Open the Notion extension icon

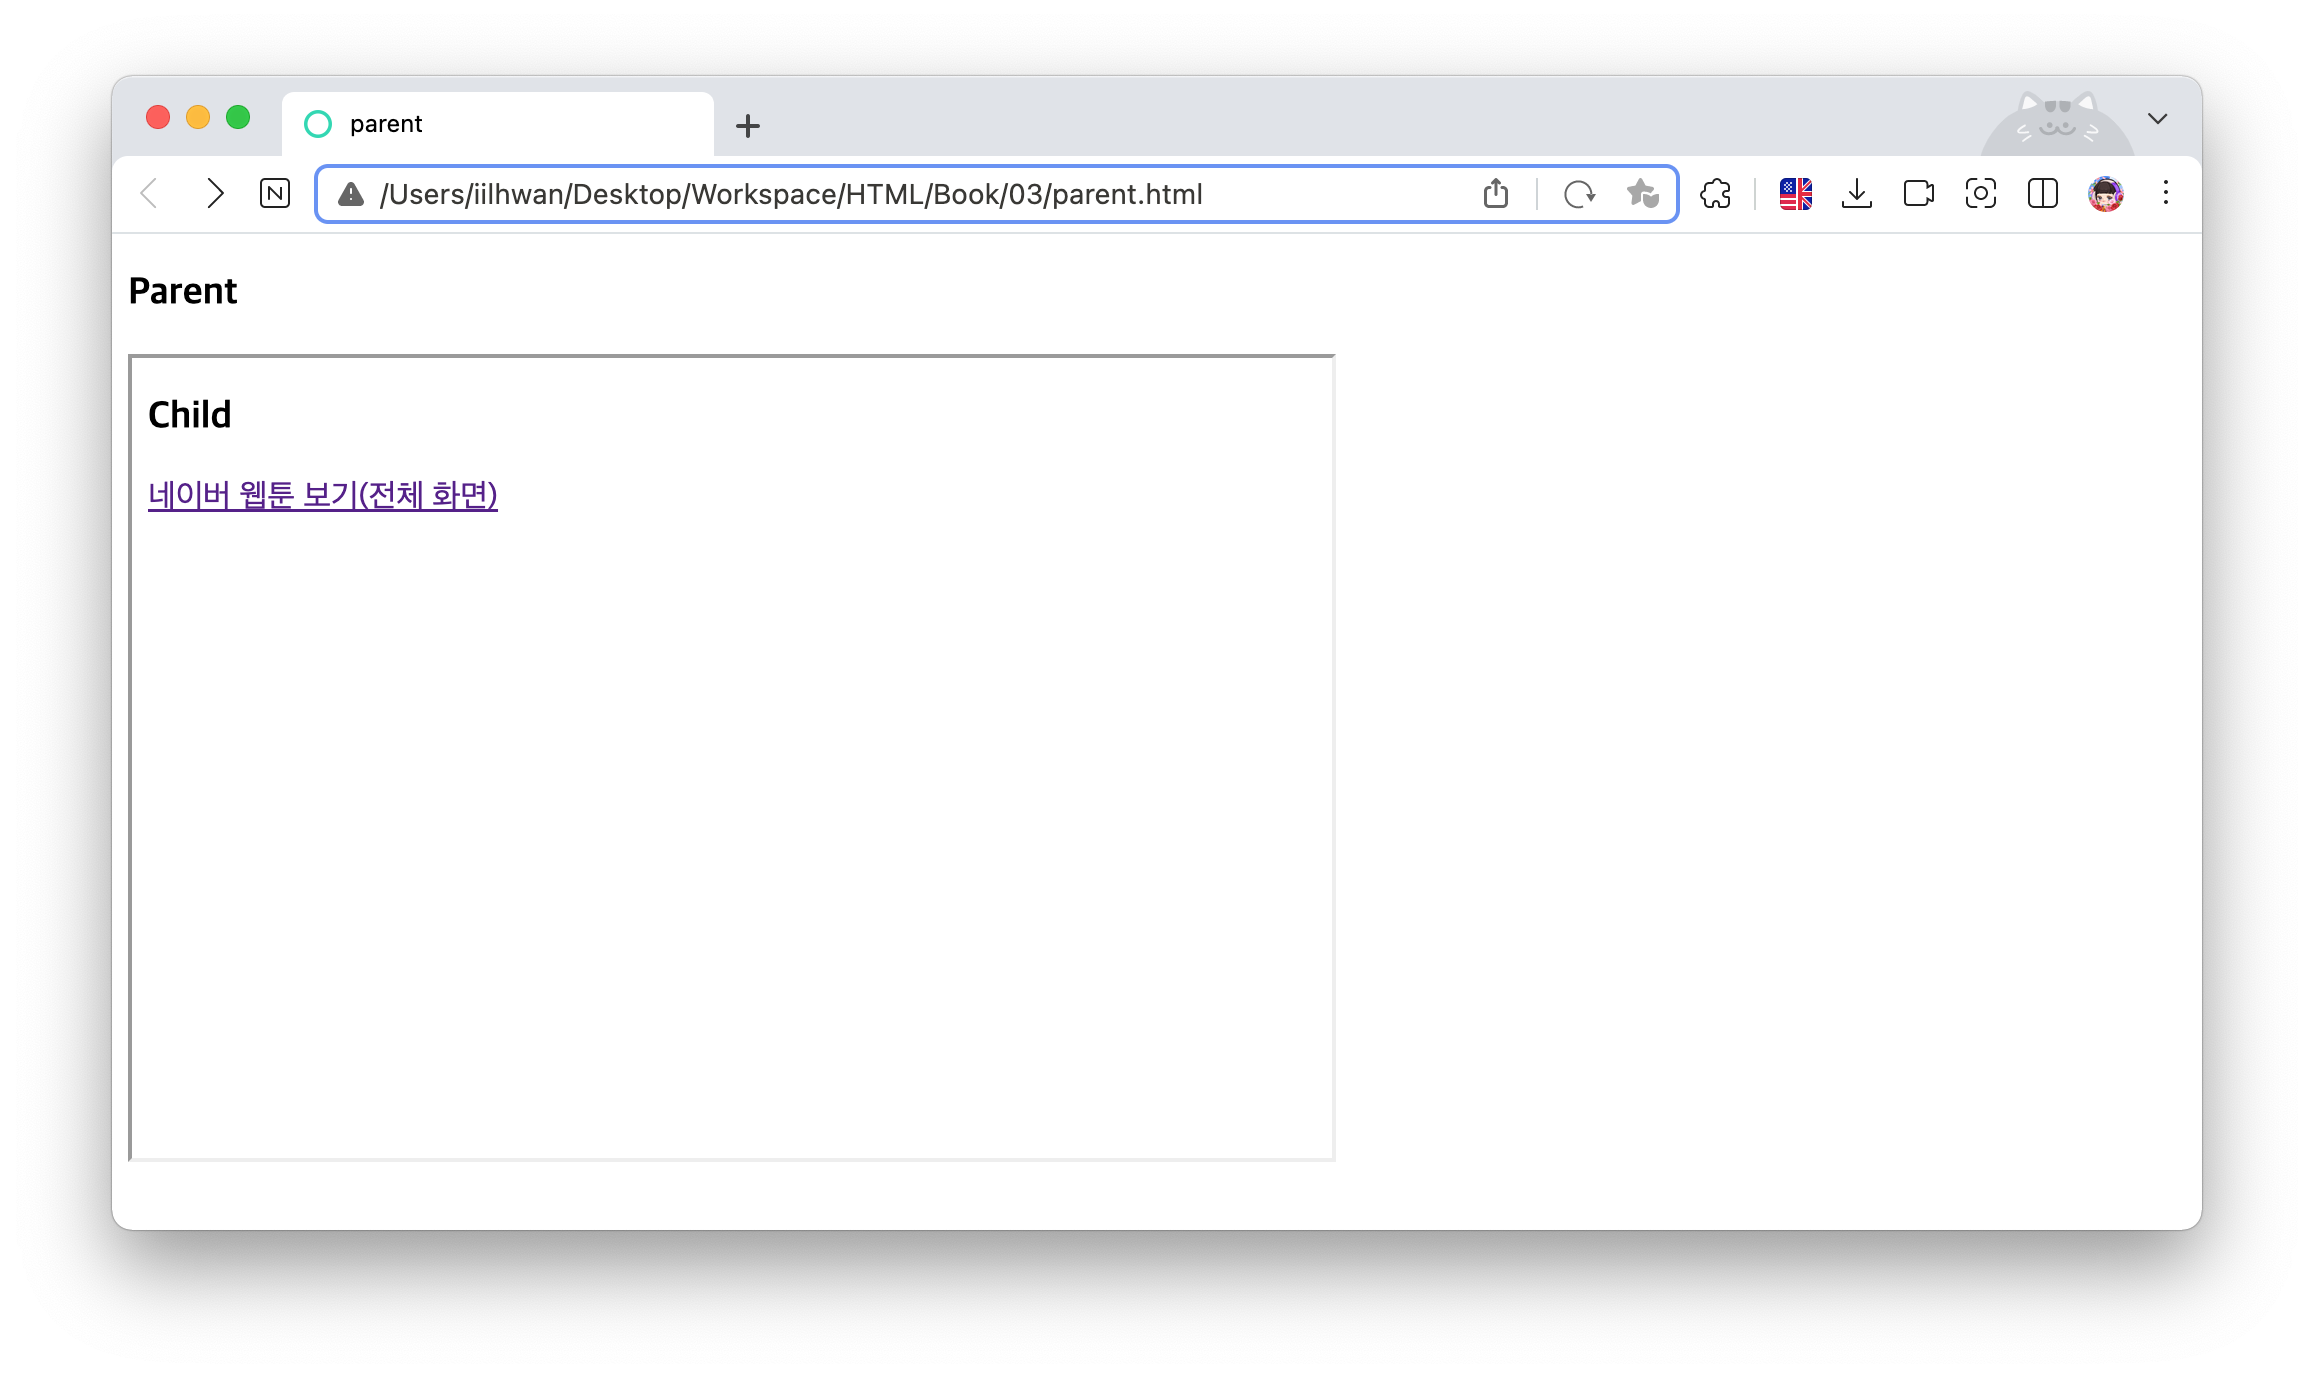click(275, 194)
